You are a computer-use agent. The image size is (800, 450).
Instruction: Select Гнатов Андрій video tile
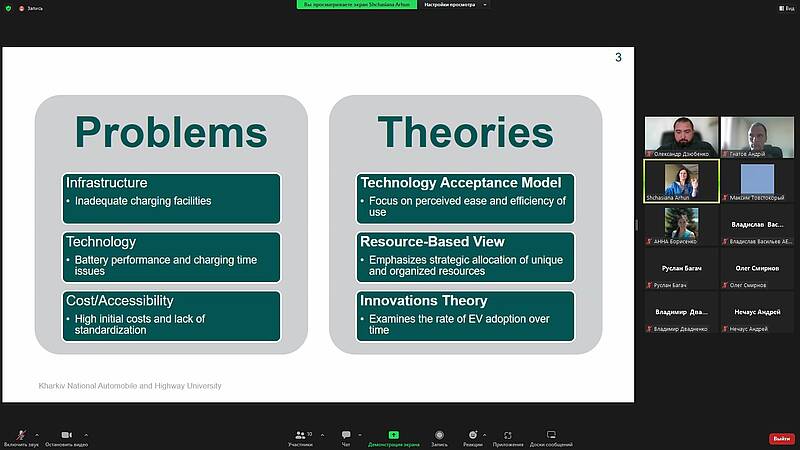[x=757, y=137]
